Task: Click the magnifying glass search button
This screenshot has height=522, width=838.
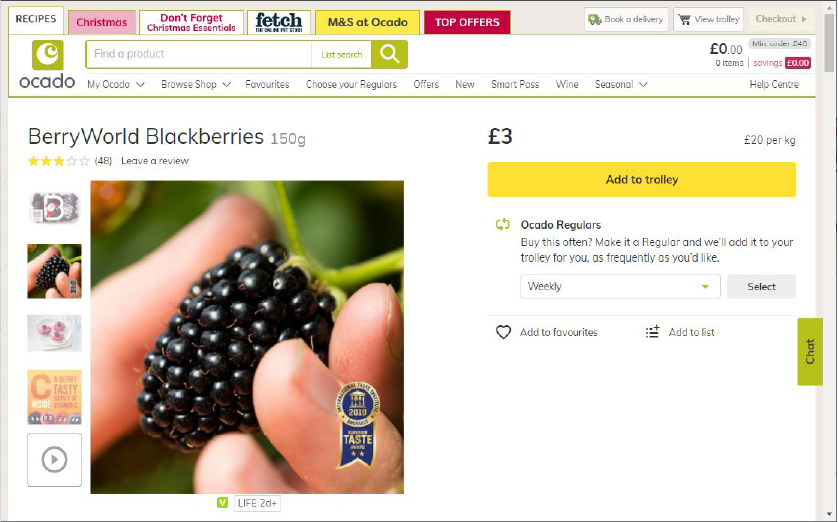Action: tap(390, 54)
